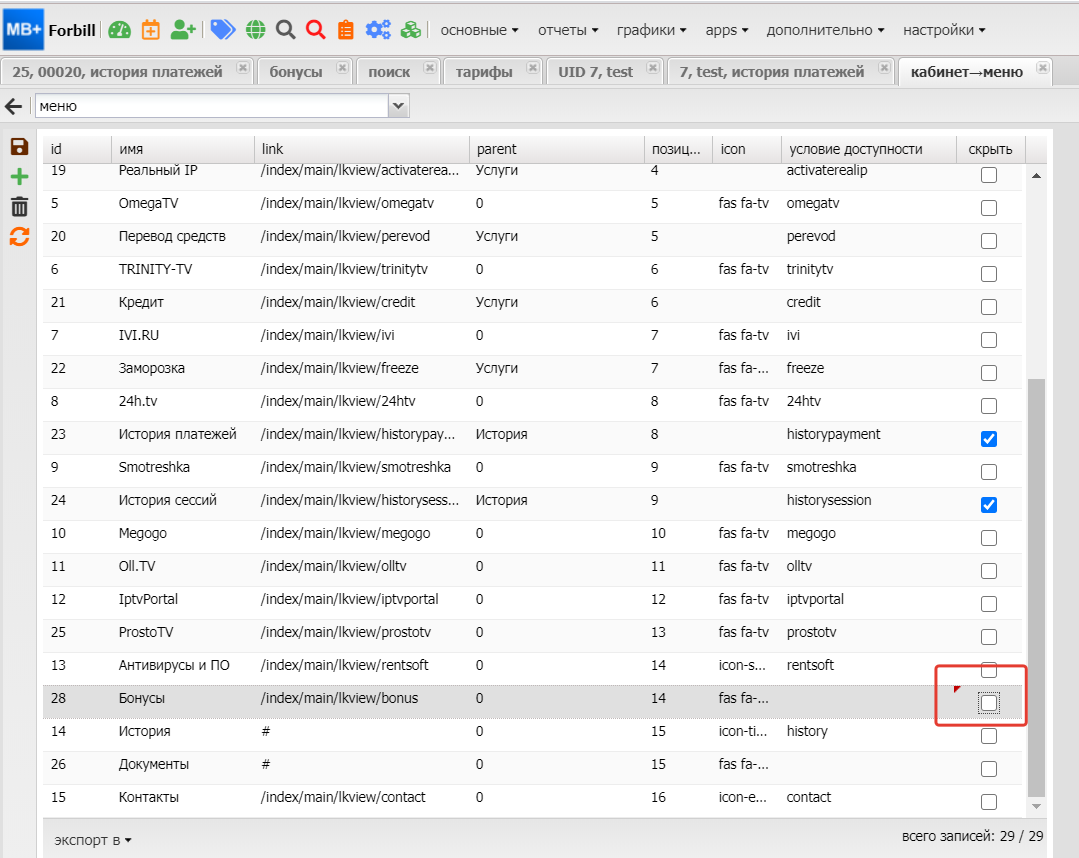Image resolution: width=1079 pixels, height=858 pixels.
Task: Switch to the тарифы tab
Action: [x=484, y=72]
